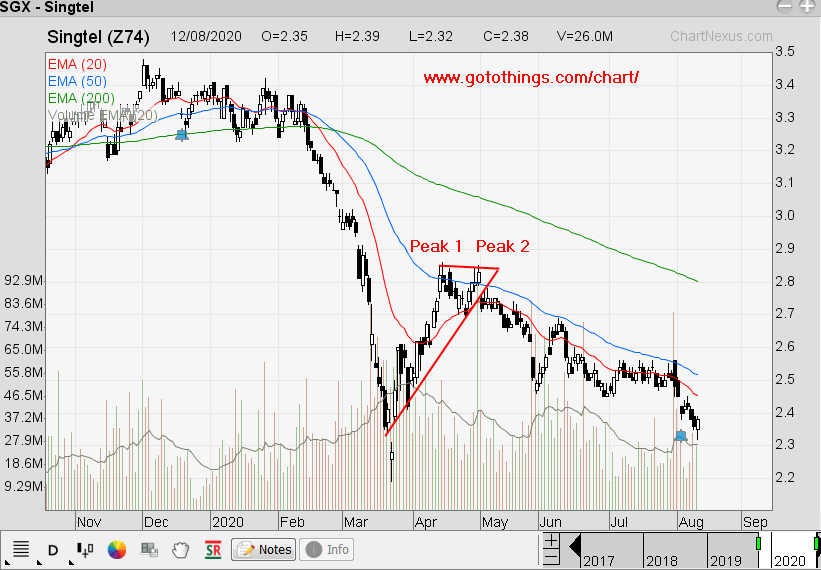821x570 pixels.
Task: Click the V=26.0M volume value
Action: (585, 37)
